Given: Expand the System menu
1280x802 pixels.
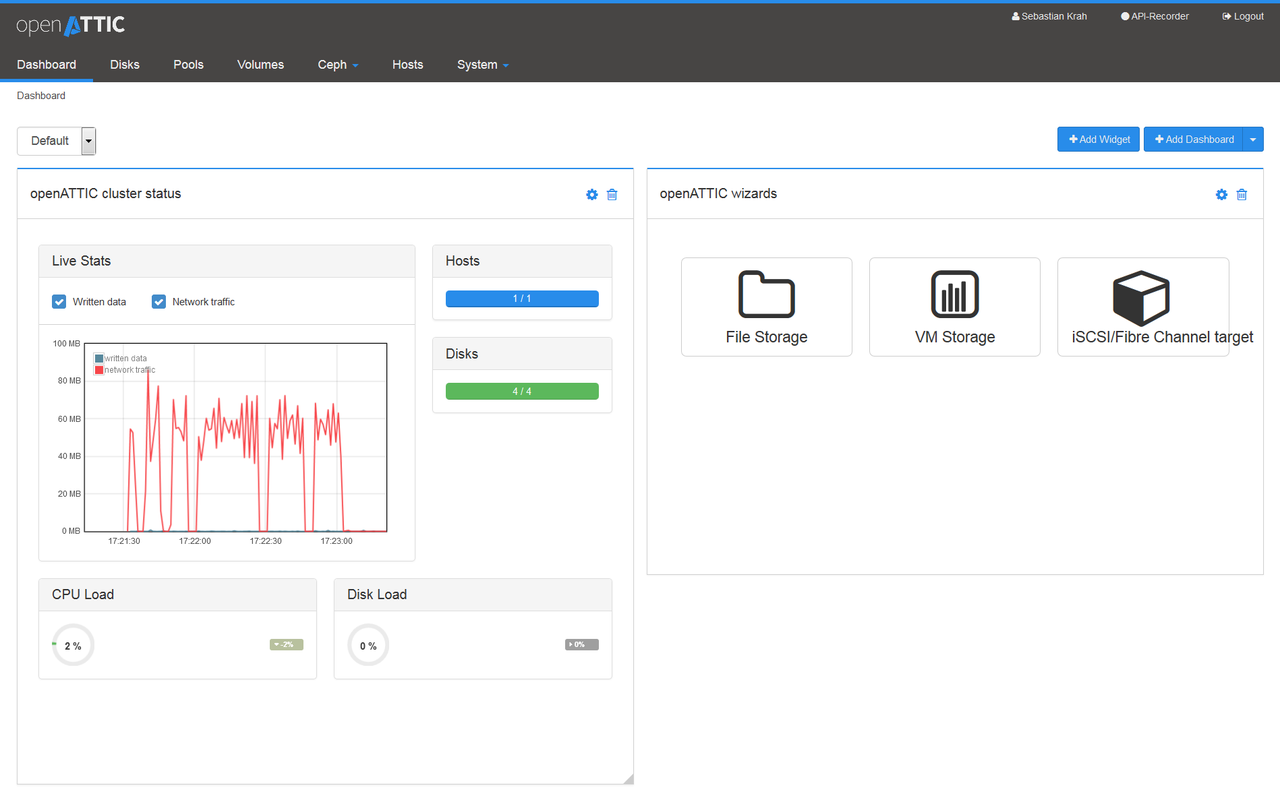Looking at the screenshot, I should tap(483, 65).
